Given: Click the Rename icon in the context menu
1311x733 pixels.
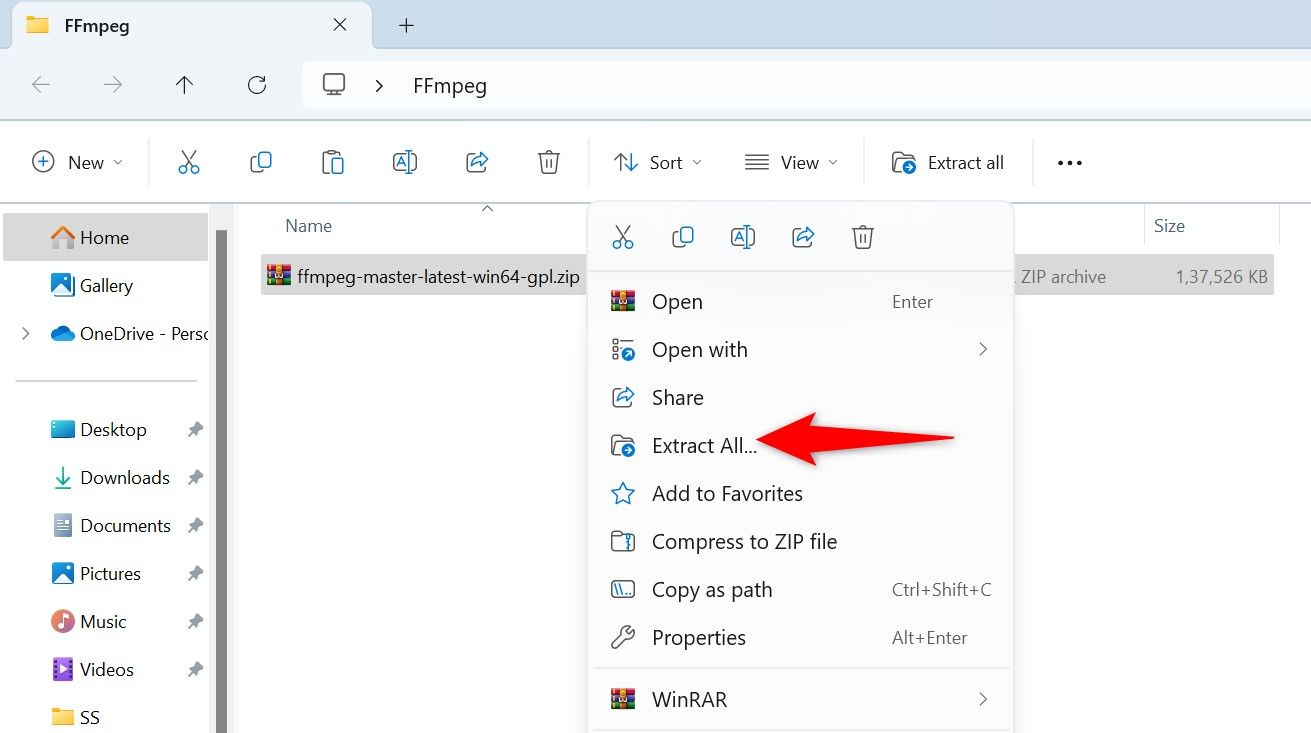Looking at the screenshot, I should (x=743, y=237).
